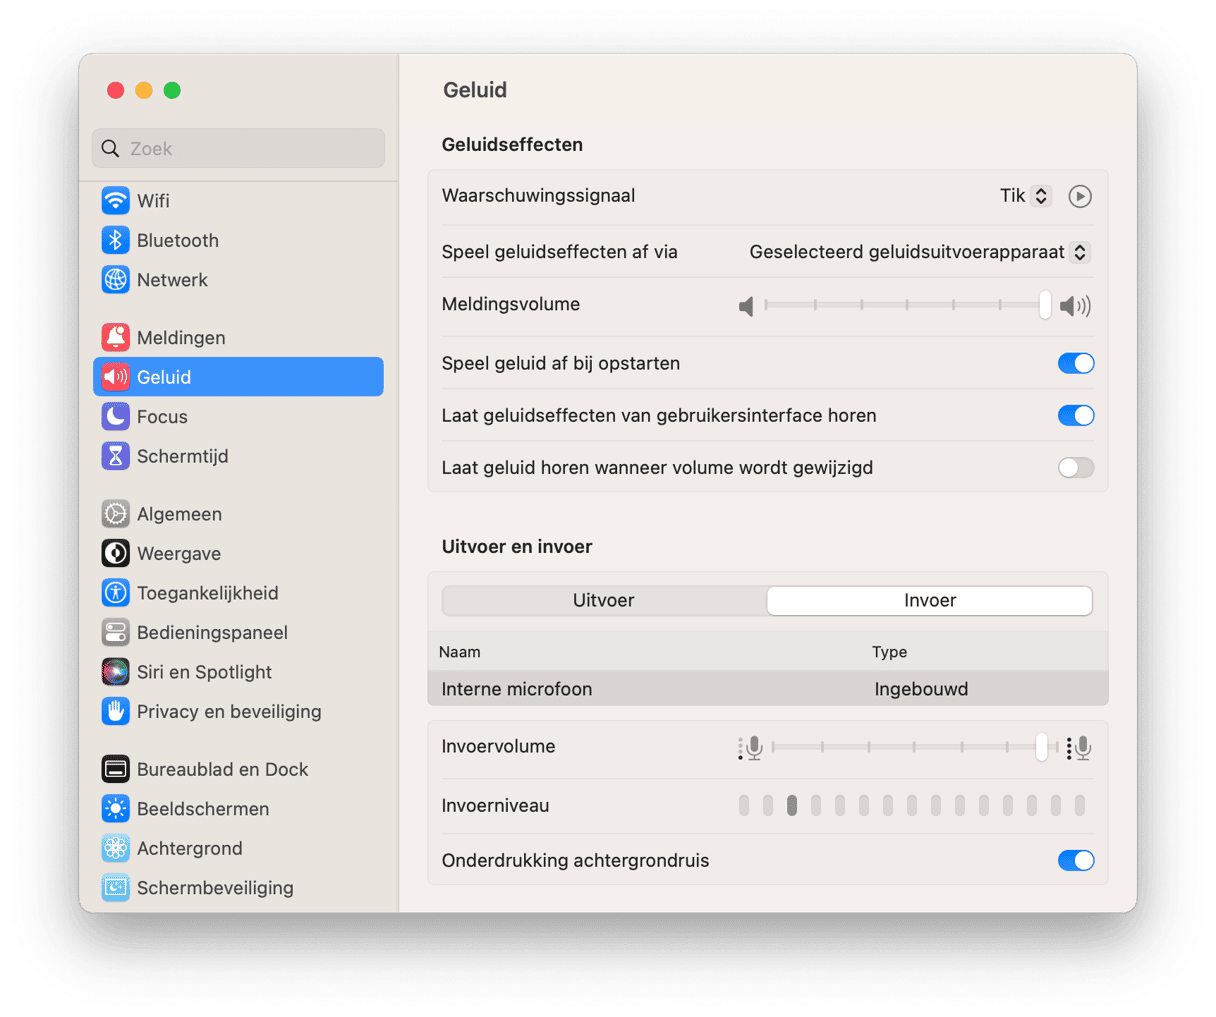Open Toegankelijkheid via its accessibility icon
The image size is (1216, 1017).
coord(116,593)
